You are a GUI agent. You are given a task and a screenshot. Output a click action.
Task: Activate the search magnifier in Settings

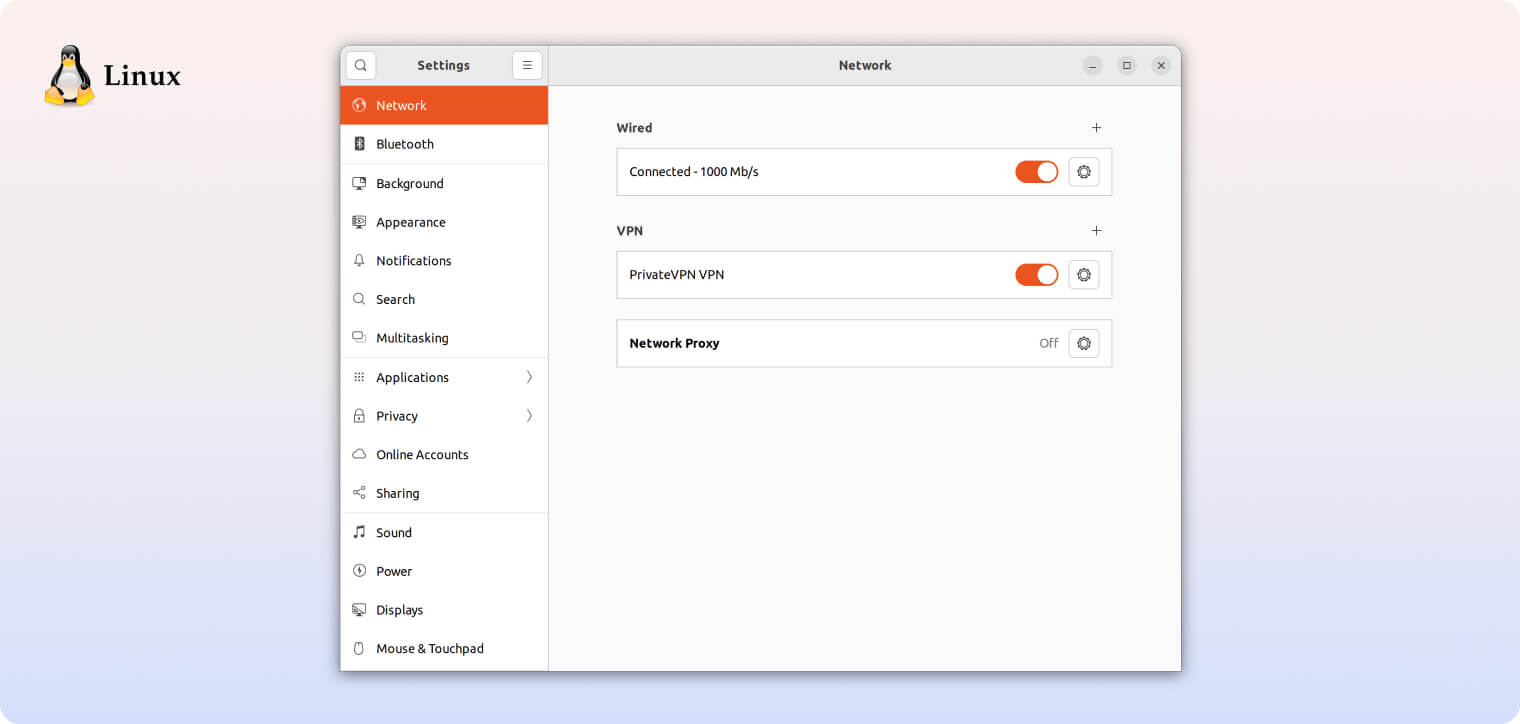(360, 64)
